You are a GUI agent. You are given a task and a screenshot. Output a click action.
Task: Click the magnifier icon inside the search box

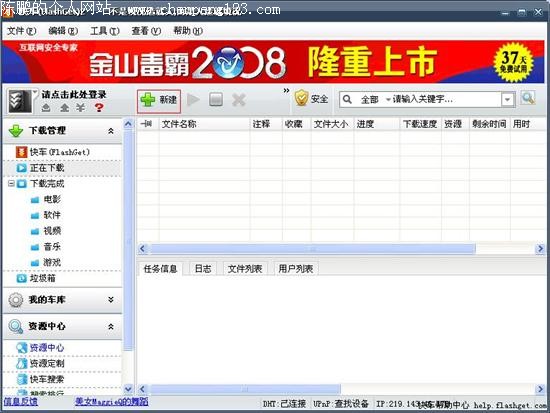click(347, 100)
